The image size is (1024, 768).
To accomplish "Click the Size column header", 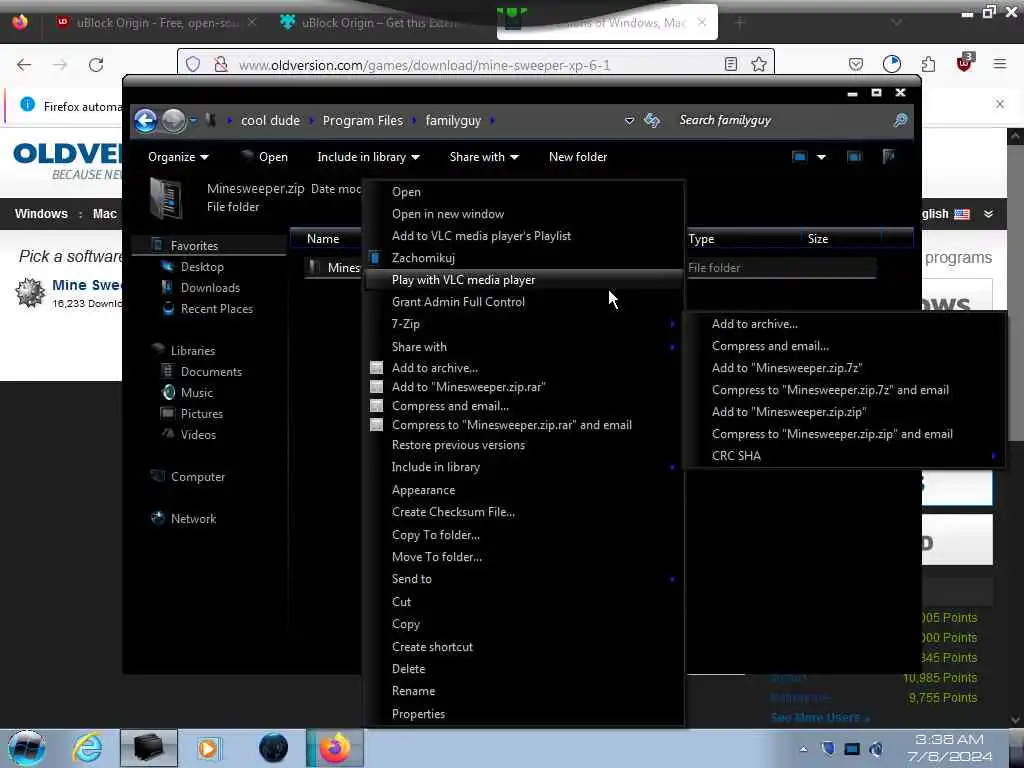I will click(818, 239).
